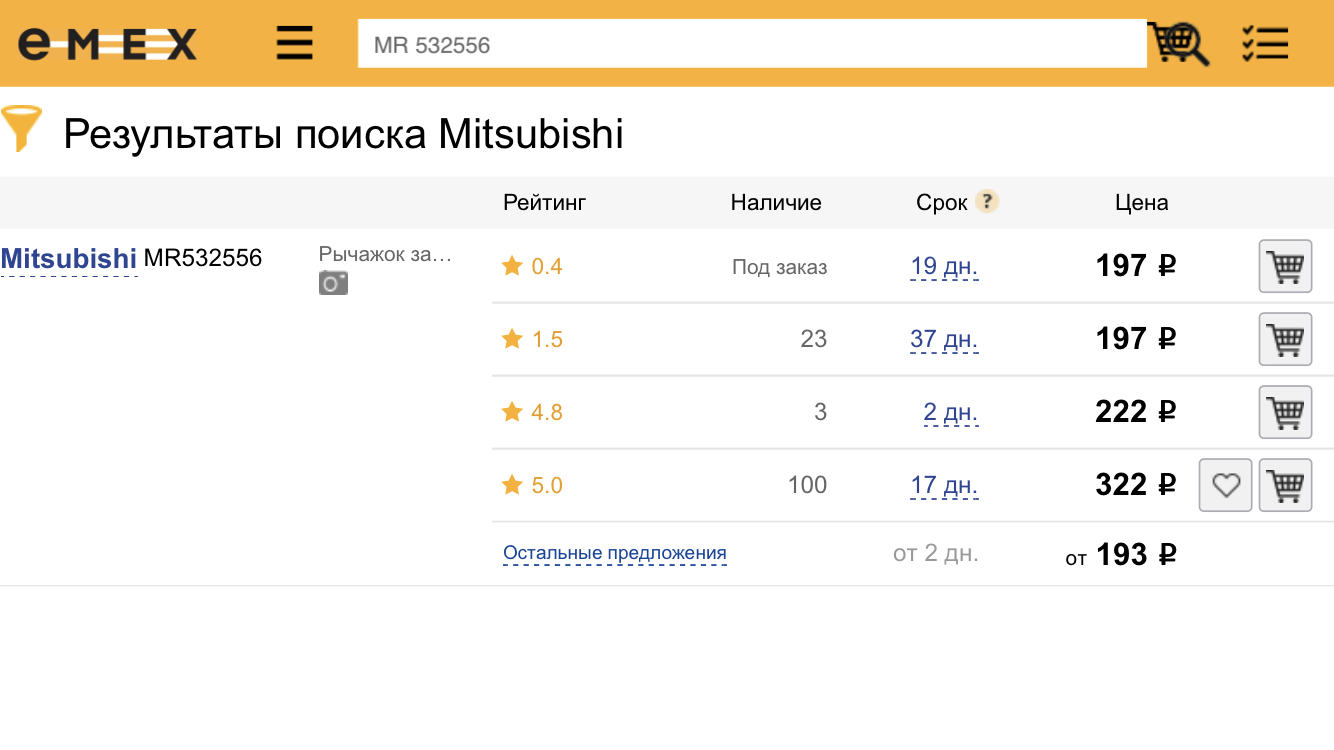Click the cart search icon
The height and width of the screenshot is (750, 1334).
[1178, 44]
